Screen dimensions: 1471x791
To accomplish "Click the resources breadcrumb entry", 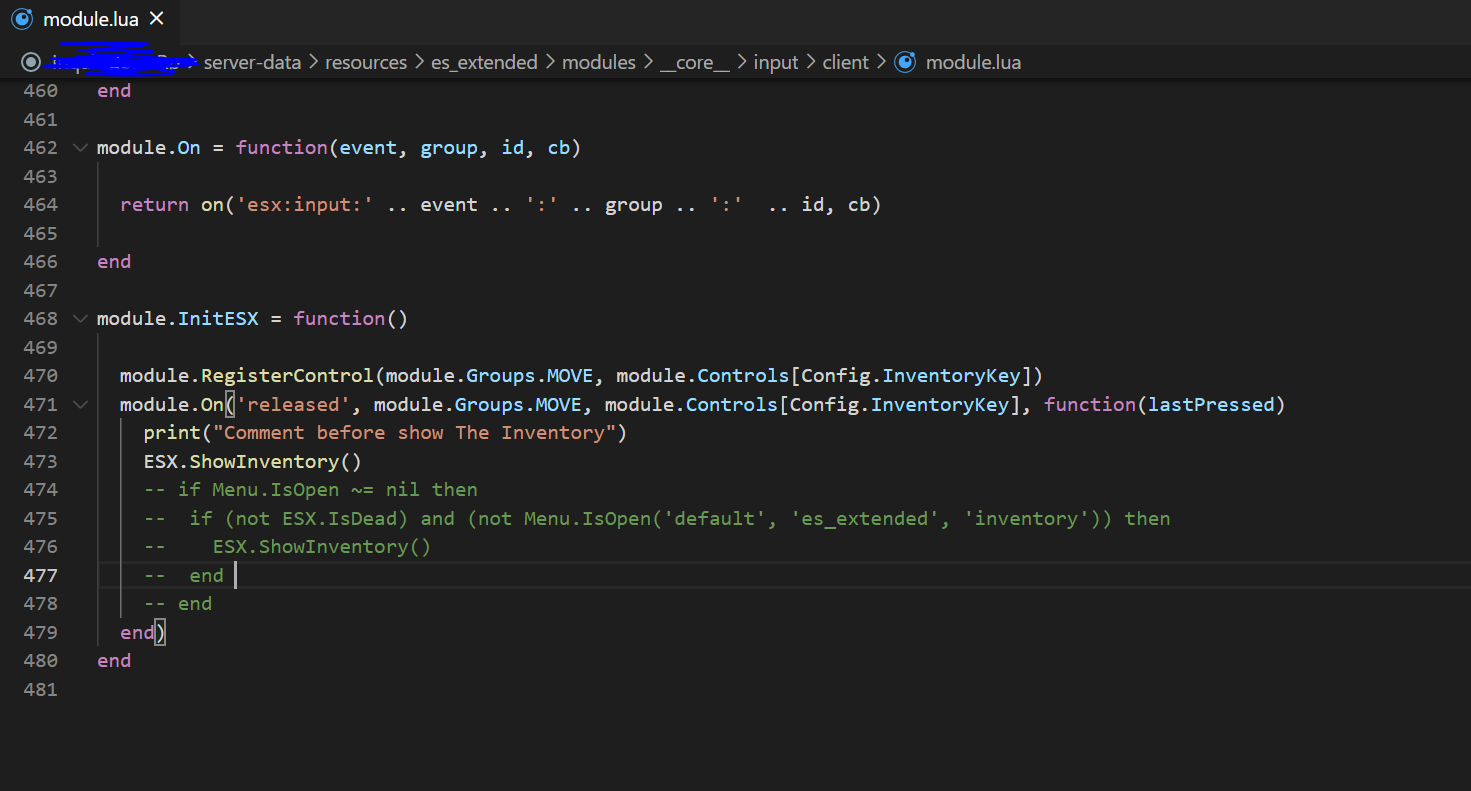I will coord(366,62).
